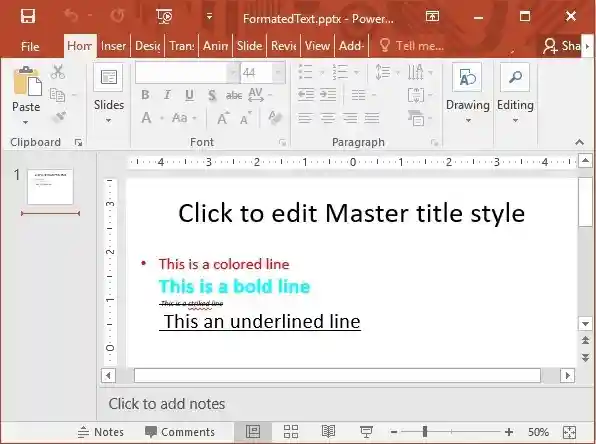Viewport: 596px width, 444px height.
Task: Switch to Reading View
Action: tap(328, 432)
